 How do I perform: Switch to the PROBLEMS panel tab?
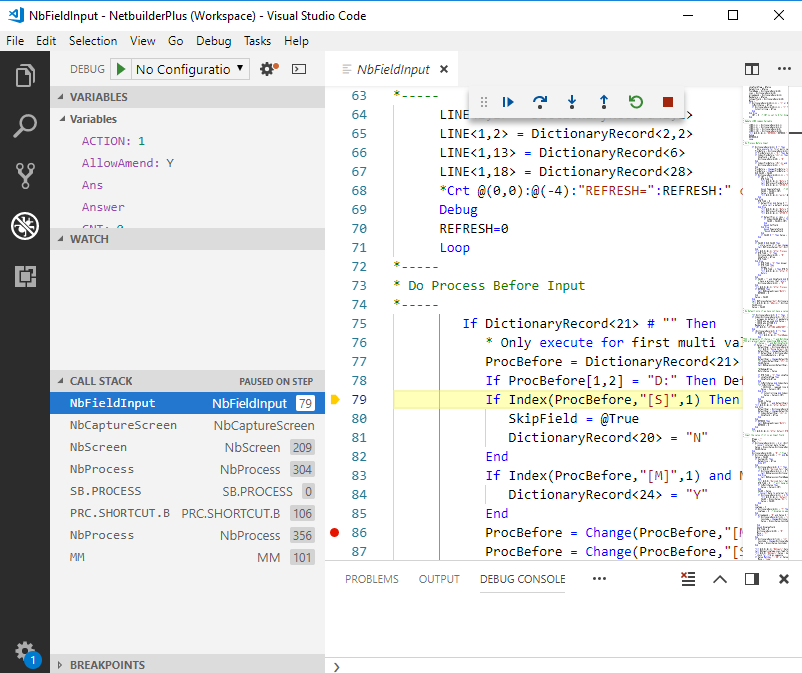372,579
